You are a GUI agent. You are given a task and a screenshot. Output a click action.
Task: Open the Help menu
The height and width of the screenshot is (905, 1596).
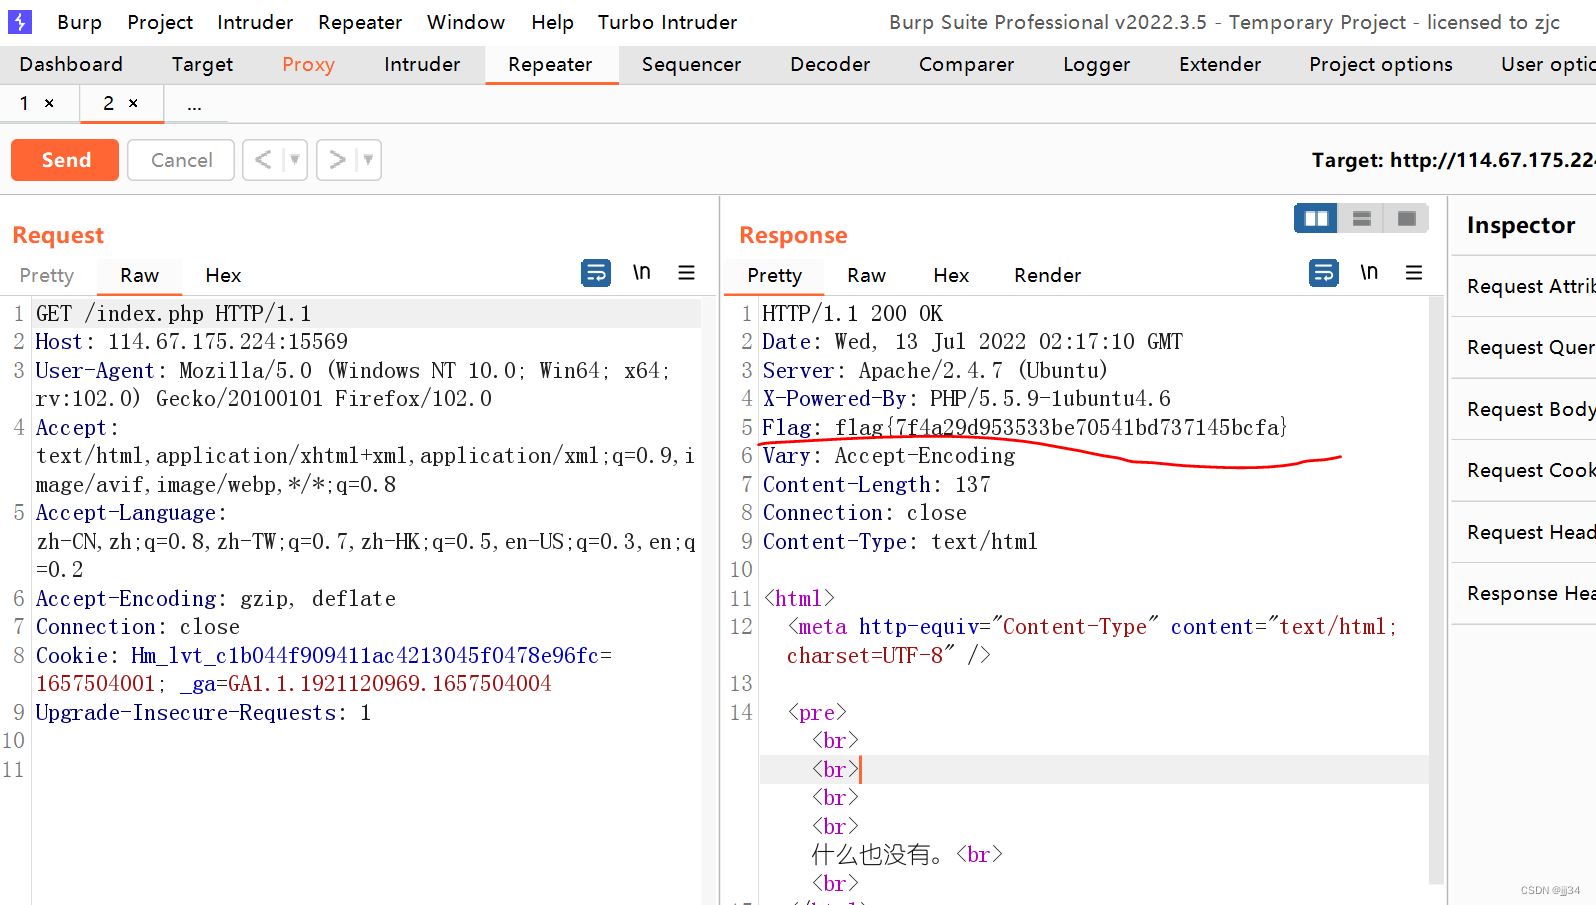click(552, 22)
